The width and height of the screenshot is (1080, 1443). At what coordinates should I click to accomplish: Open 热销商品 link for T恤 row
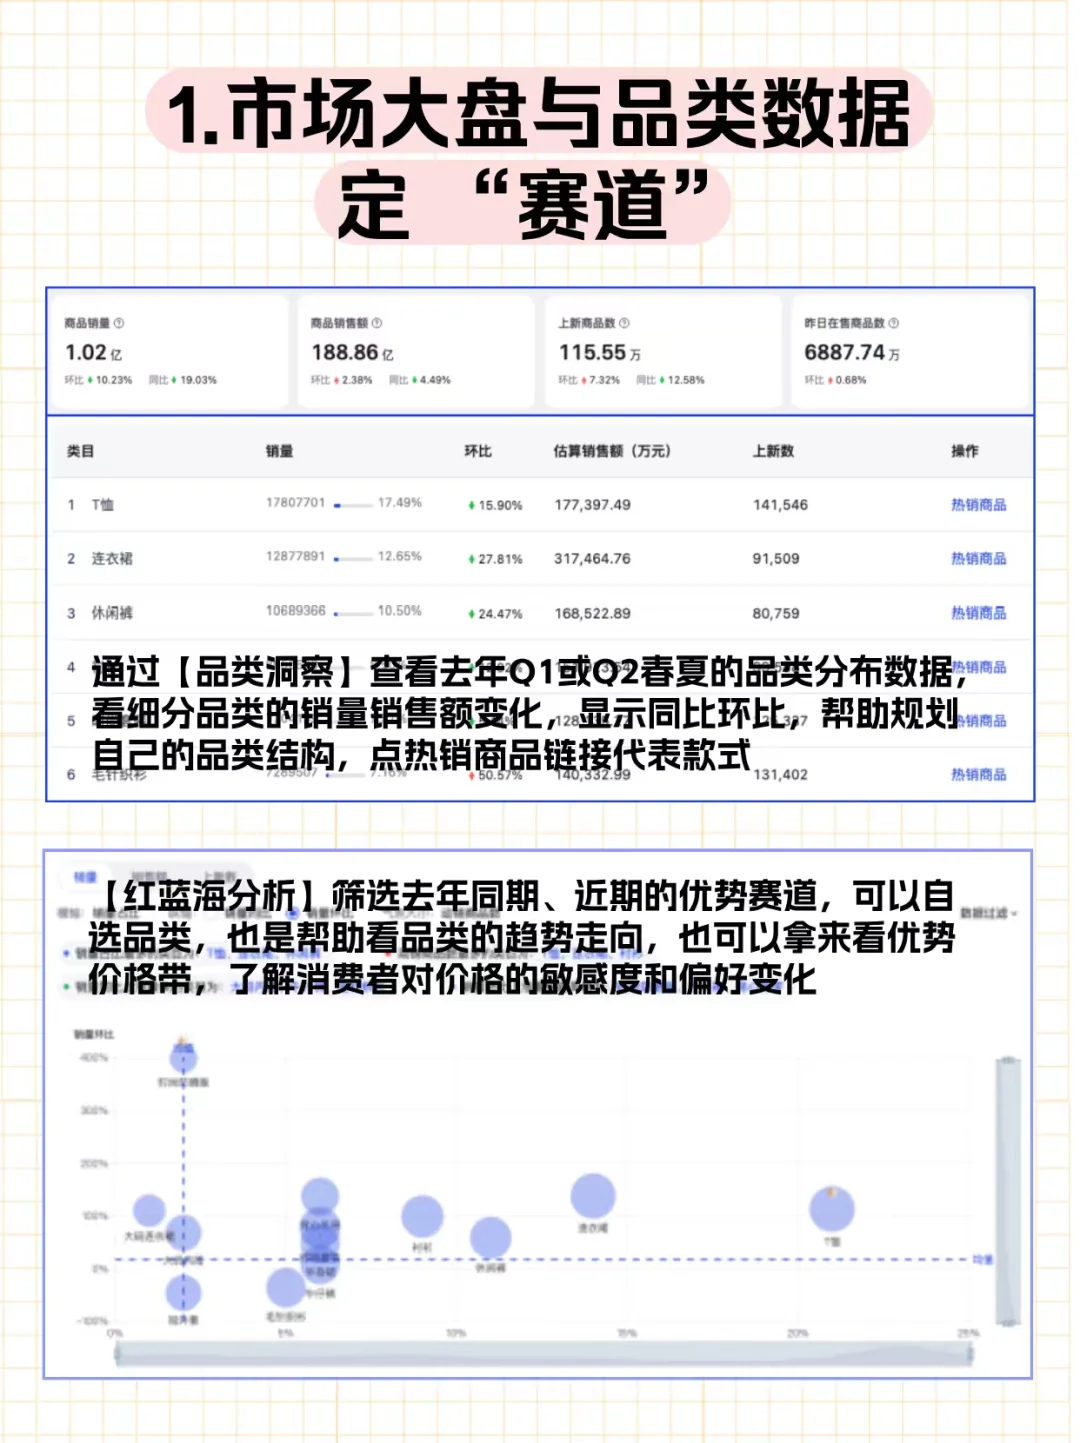click(978, 505)
